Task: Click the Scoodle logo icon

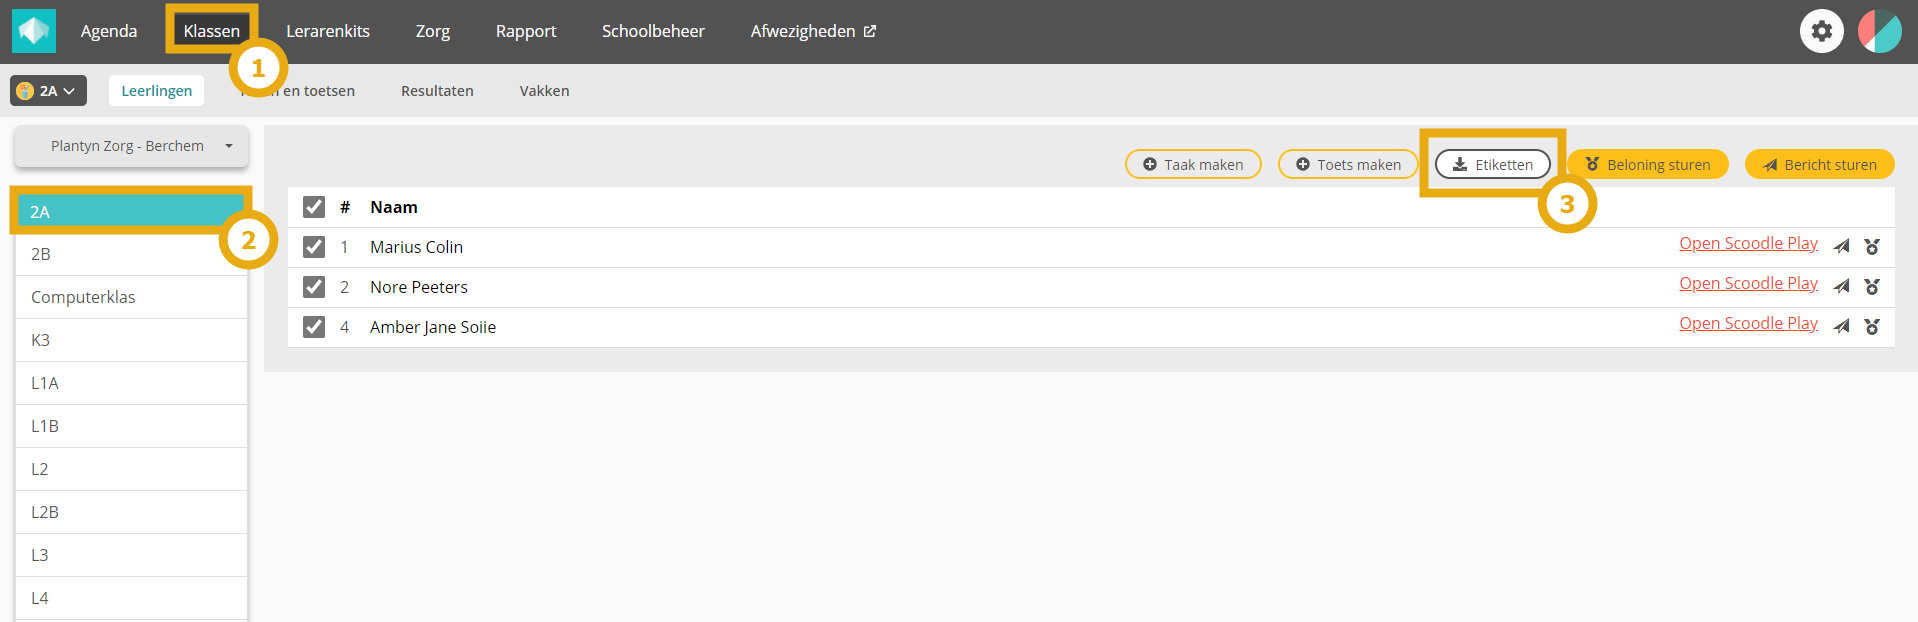Action: (x=33, y=31)
